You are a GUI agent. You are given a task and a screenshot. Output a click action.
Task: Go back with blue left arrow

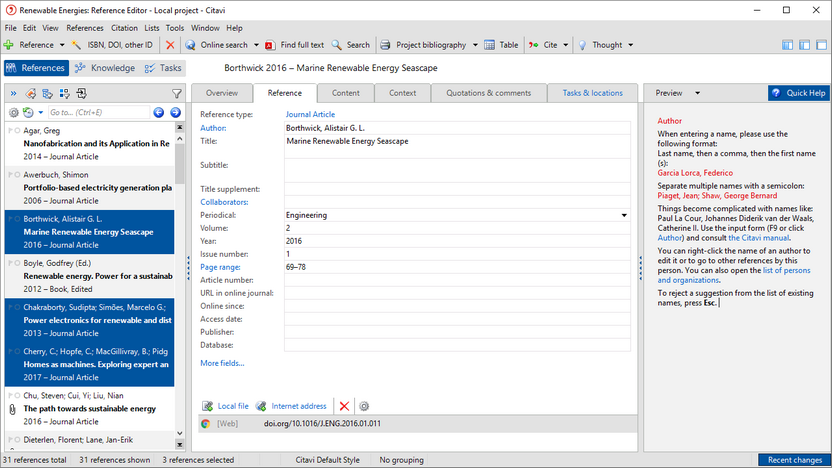point(159,112)
